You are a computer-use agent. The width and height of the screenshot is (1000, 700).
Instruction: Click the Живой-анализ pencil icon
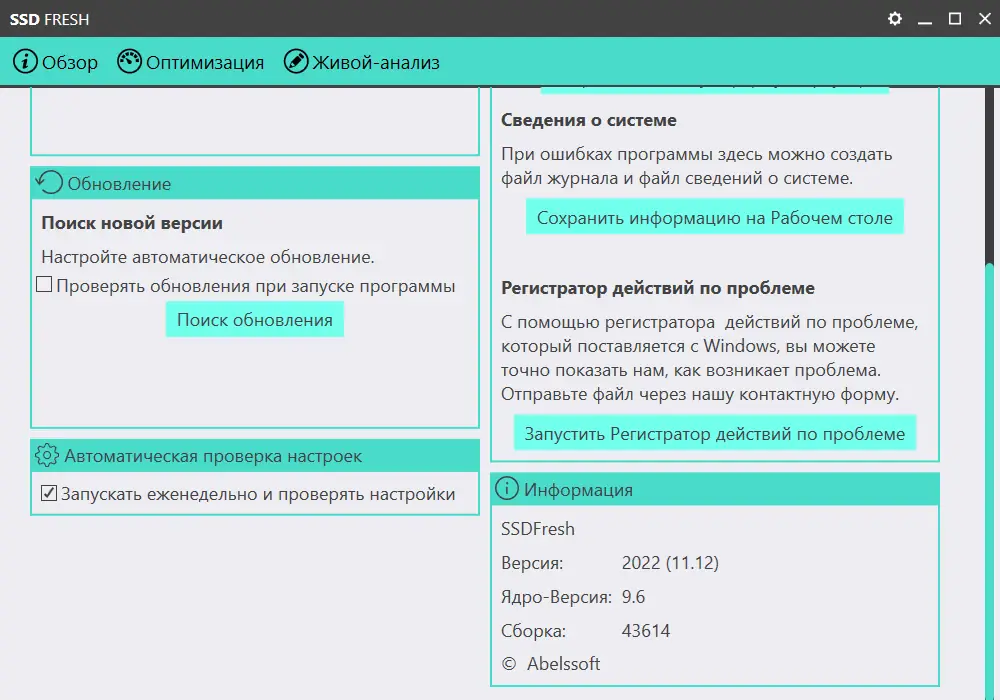pos(296,61)
